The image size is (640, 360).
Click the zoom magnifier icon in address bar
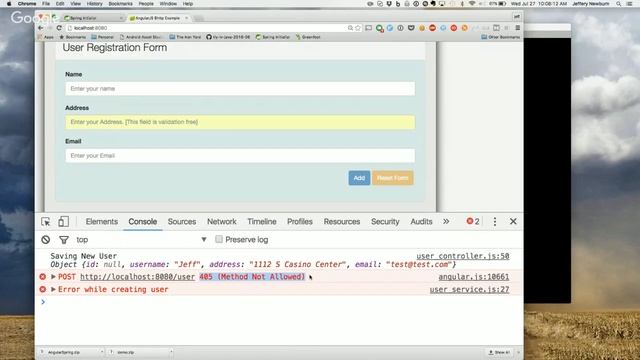(x=350, y=28)
